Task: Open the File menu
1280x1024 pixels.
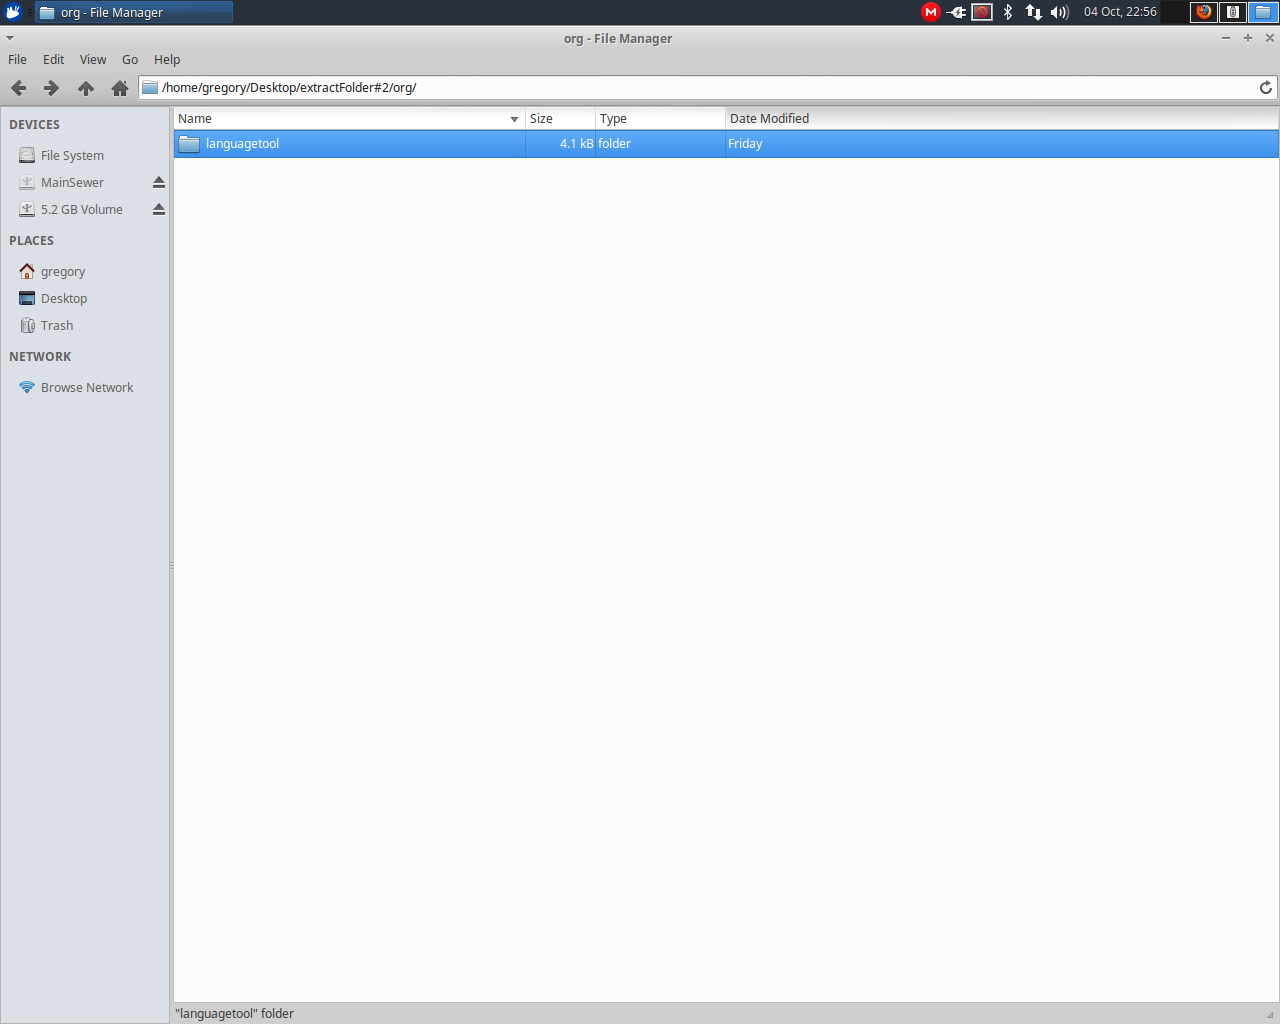Action: click(17, 60)
